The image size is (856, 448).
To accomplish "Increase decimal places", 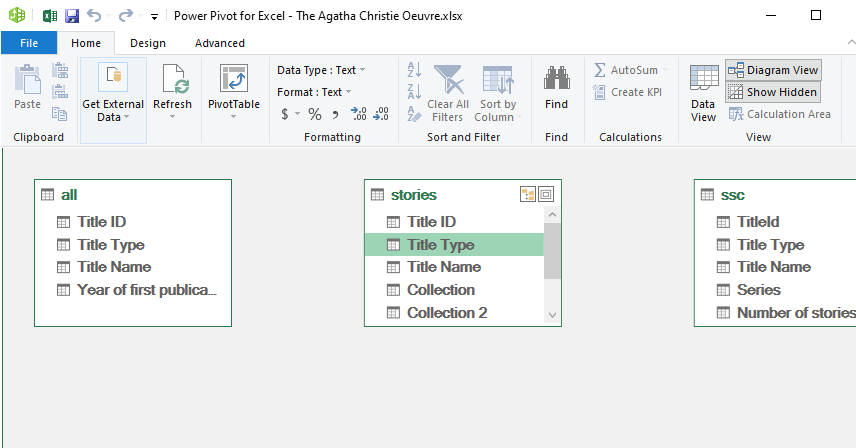I will click(x=359, y=114).
